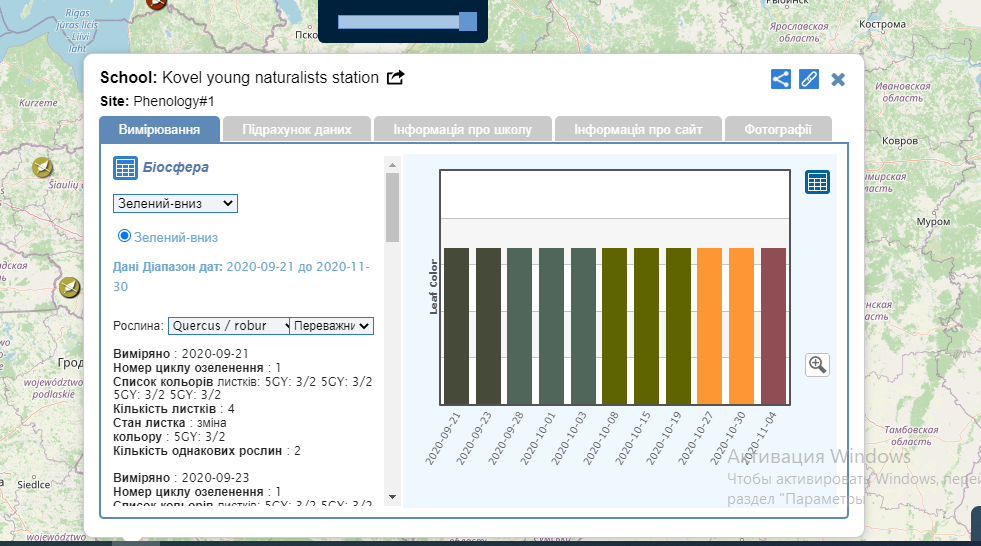Open the Зелений-вниз protocol dropdown

[175, 203]
